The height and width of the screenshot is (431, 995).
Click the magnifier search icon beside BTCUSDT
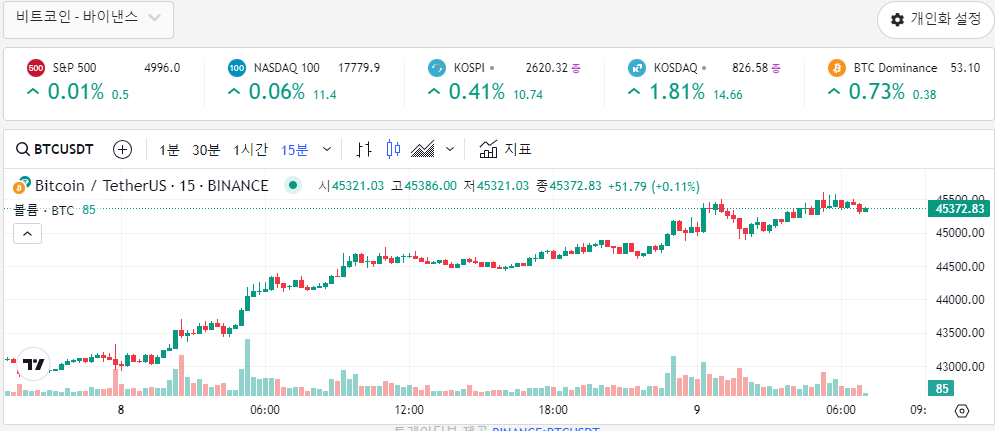point(23,150)
